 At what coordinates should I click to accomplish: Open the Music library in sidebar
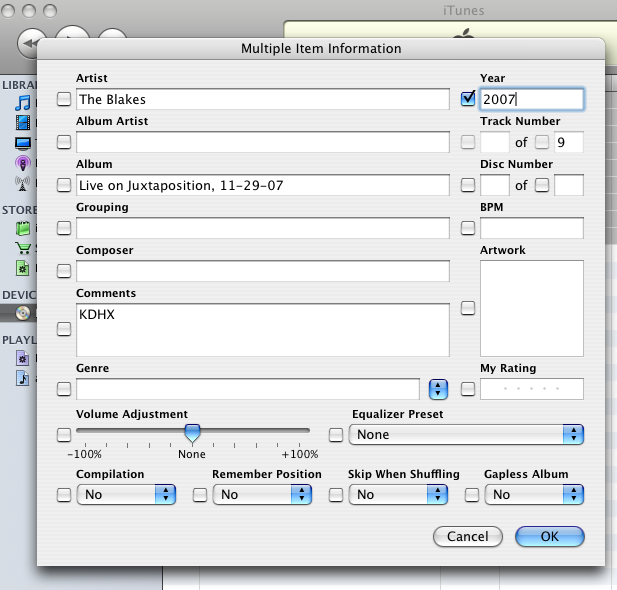pyautogui.click(x=22, y=104)
